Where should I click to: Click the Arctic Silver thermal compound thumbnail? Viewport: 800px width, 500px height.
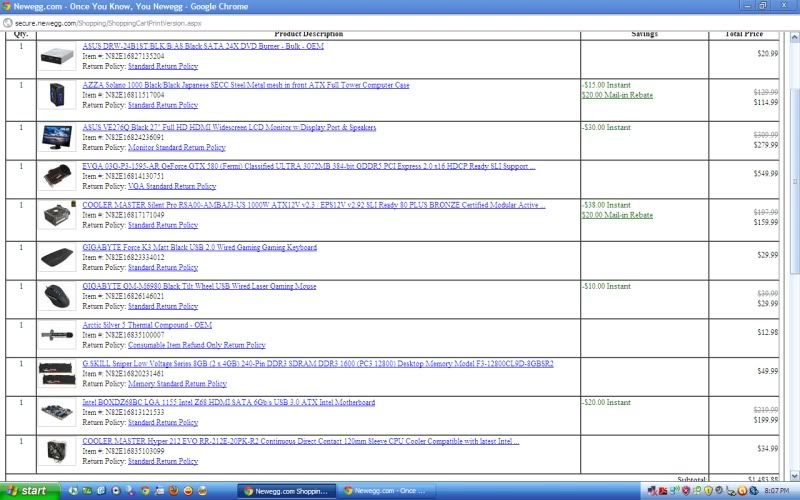click(57, 335)
